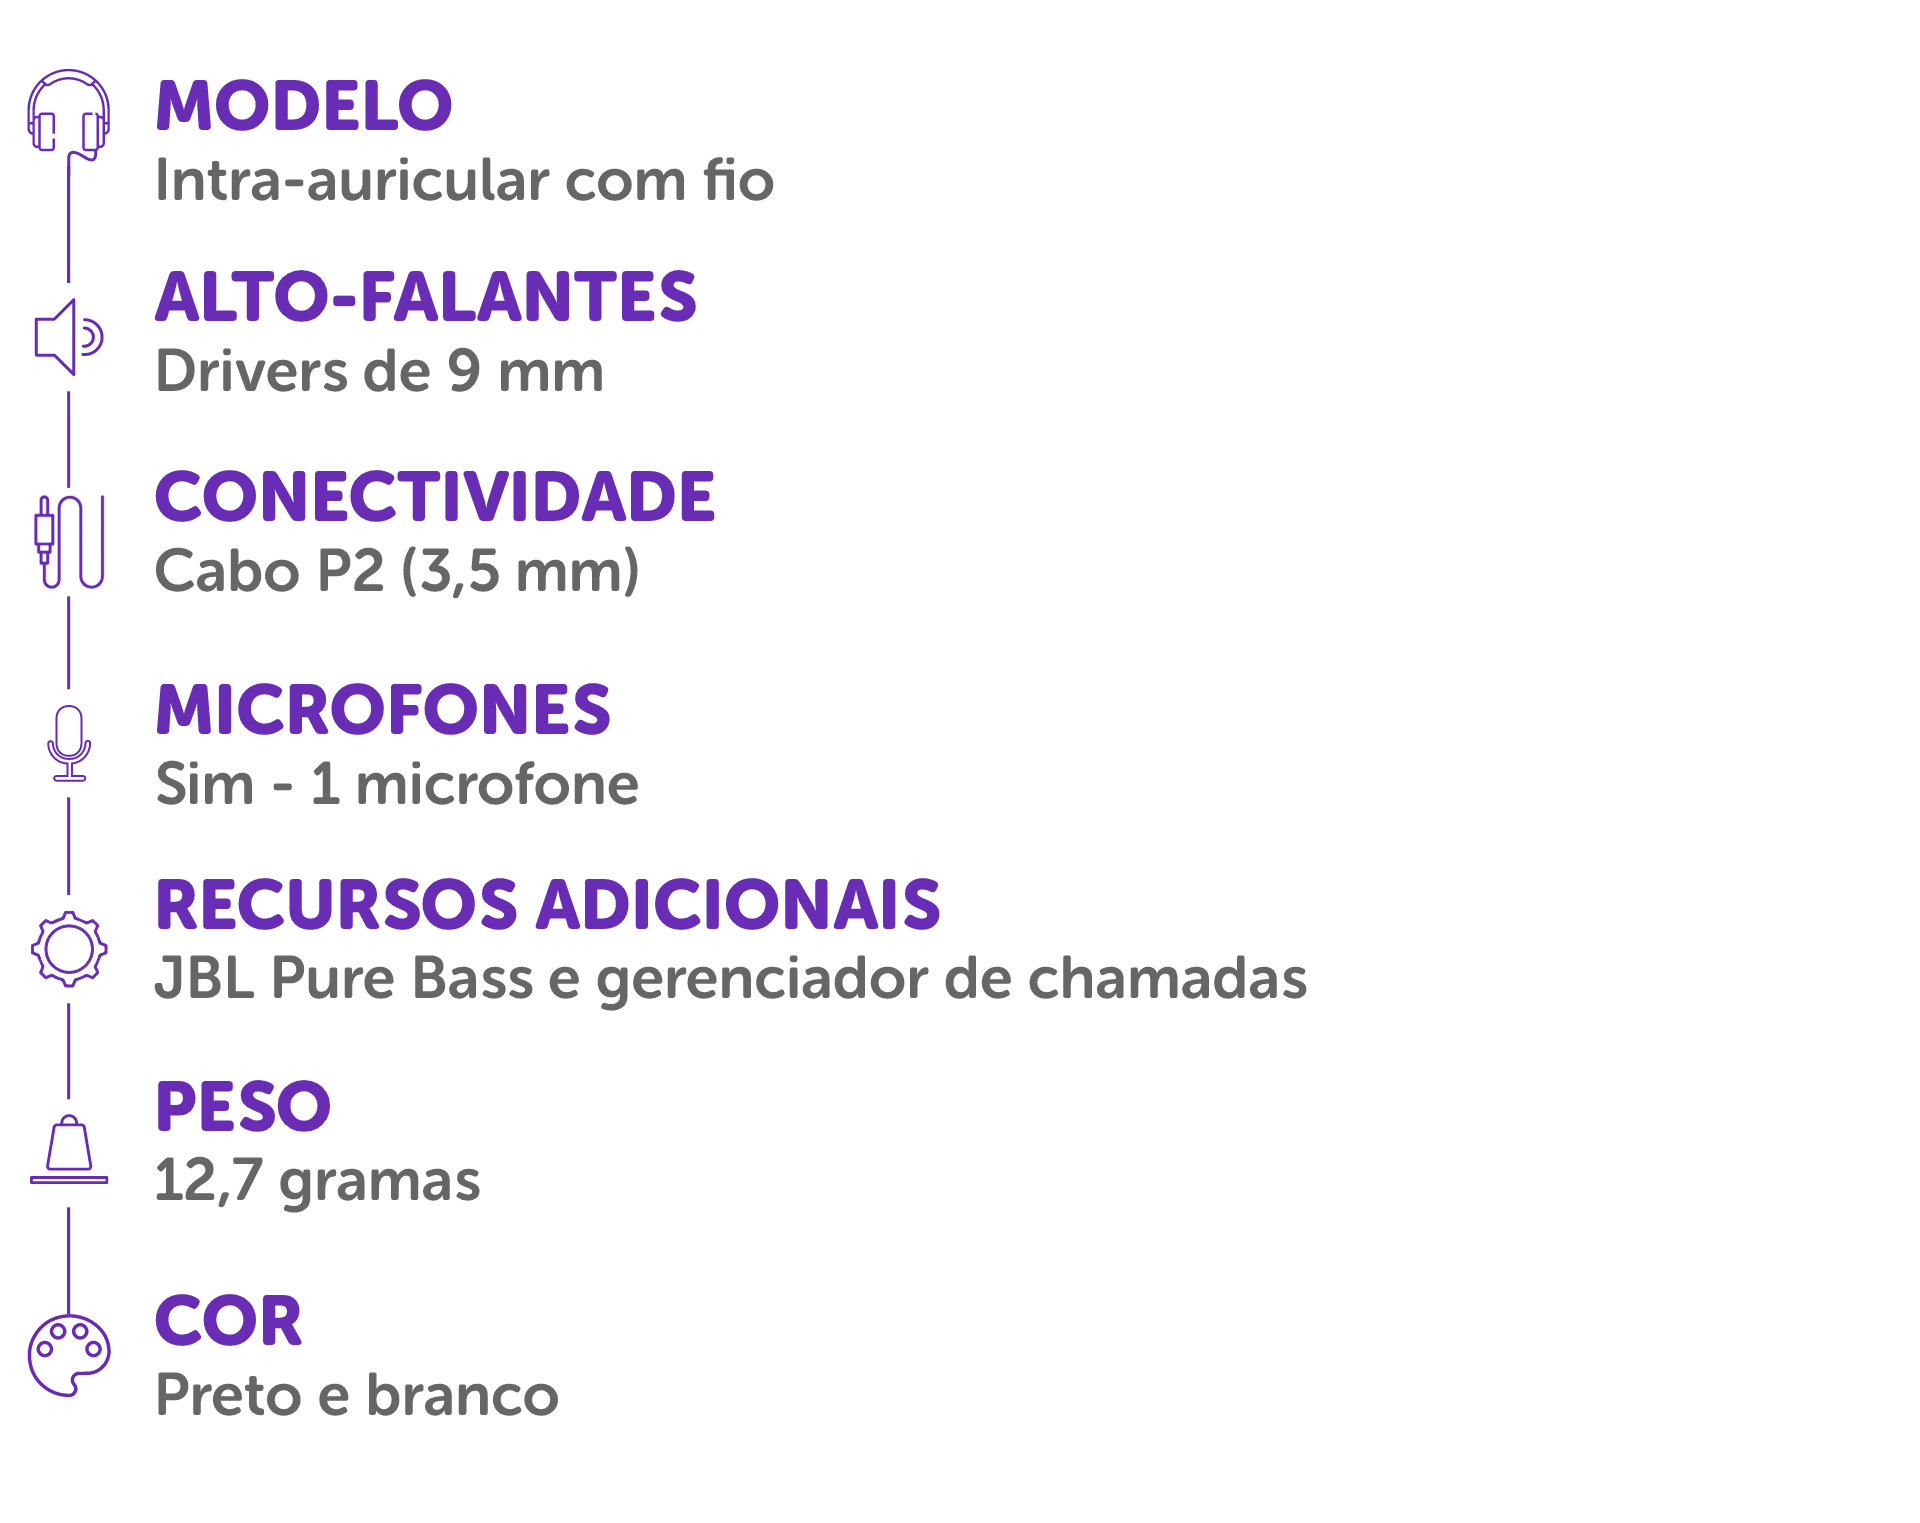Click the text 'Sim - 1 microfone'

coord(397,784)
